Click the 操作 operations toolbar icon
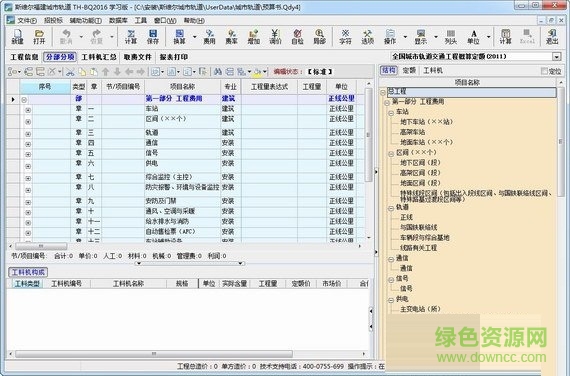 pos(390,37)
